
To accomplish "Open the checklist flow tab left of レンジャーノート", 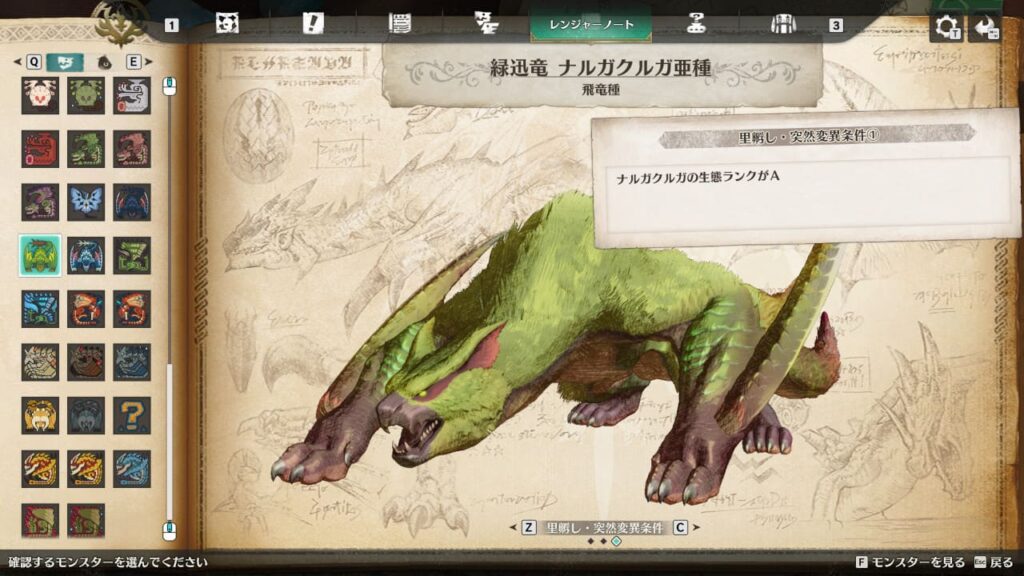I will pyautogui.click(x=486, y=24).
